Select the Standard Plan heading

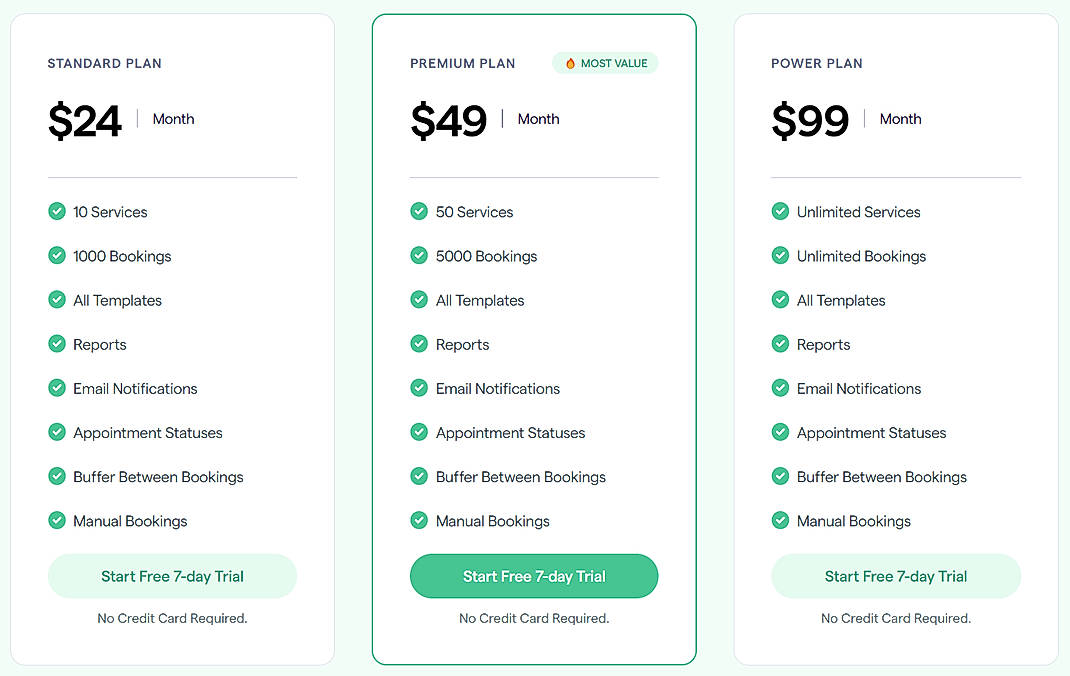pos(104,63)
